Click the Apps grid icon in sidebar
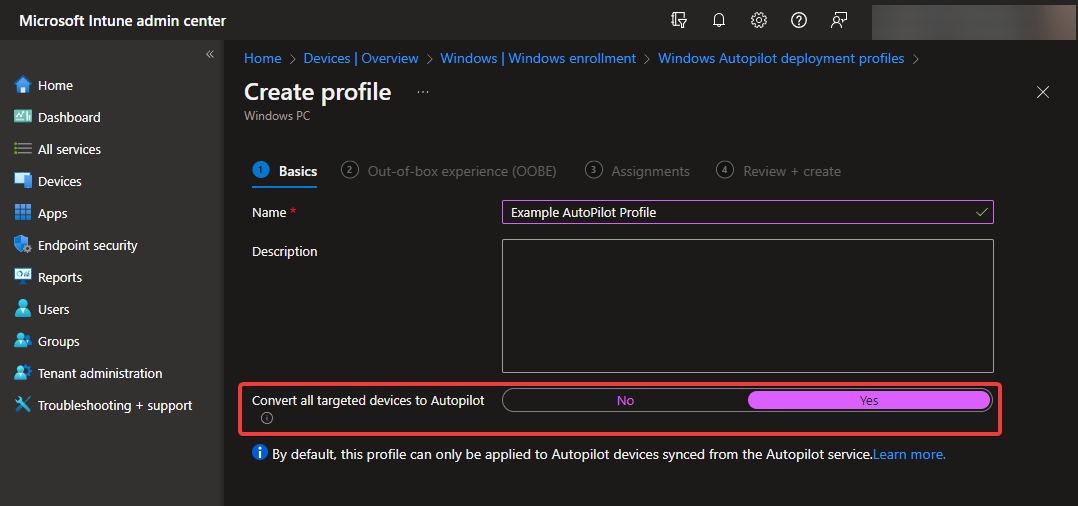1078x506 pixels. click(23, 213)
